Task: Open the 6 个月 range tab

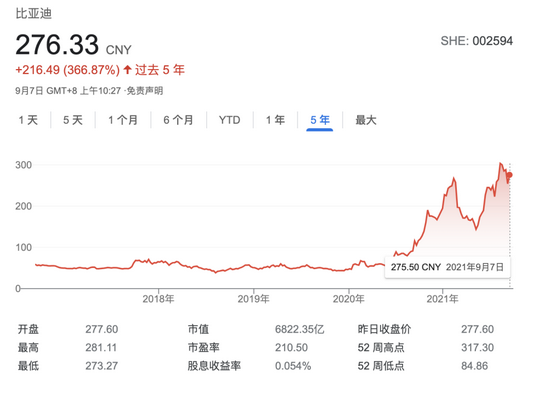Action: 179,120
